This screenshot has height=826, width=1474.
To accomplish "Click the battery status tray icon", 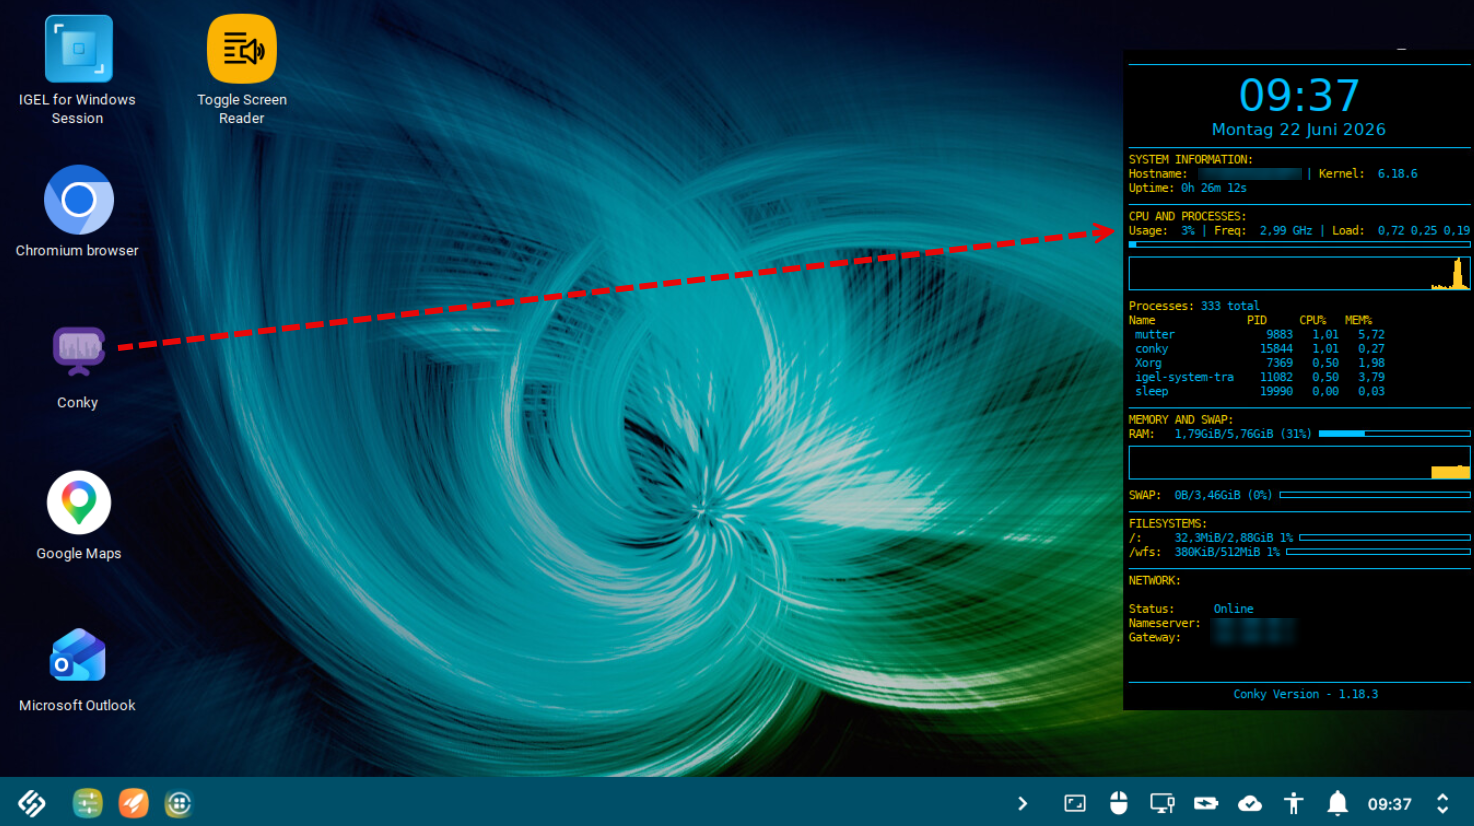I will [x=1206, y=803].
